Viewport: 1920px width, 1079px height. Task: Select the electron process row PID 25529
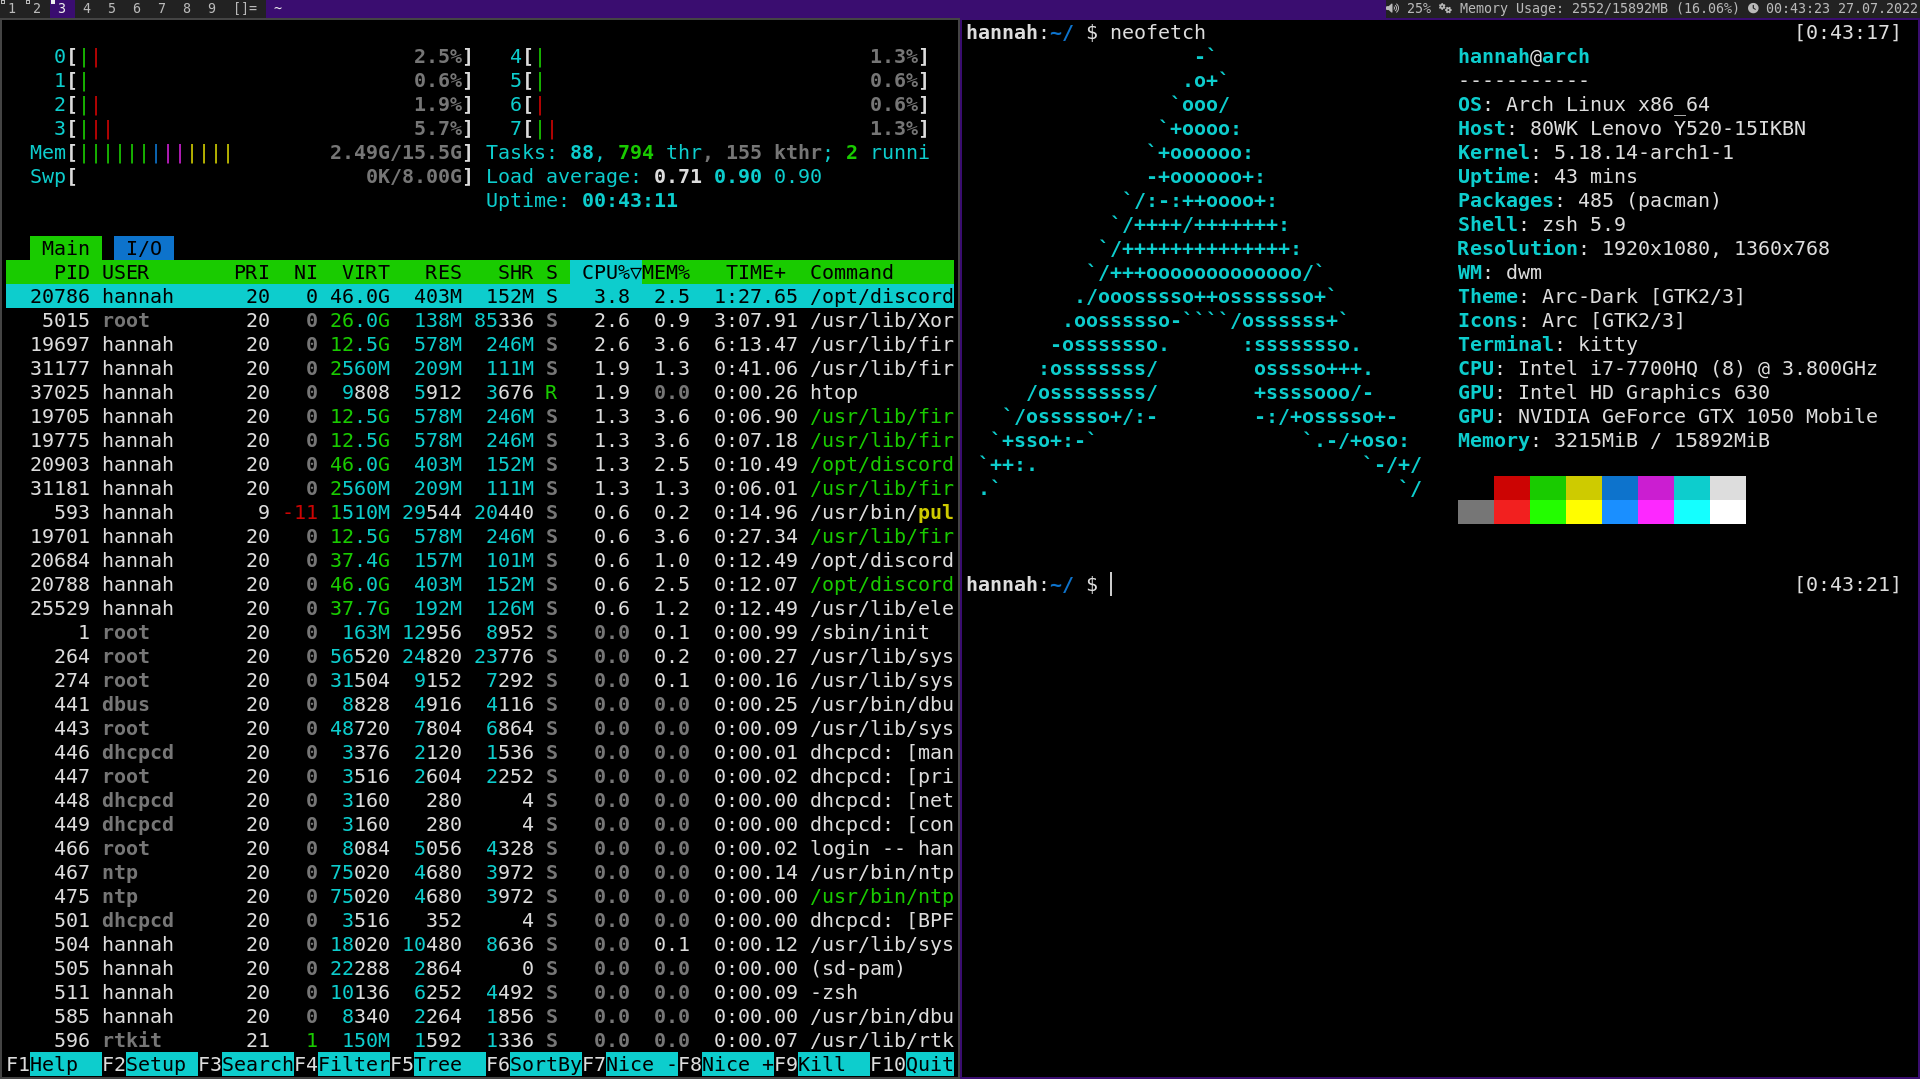pos(480,608)
